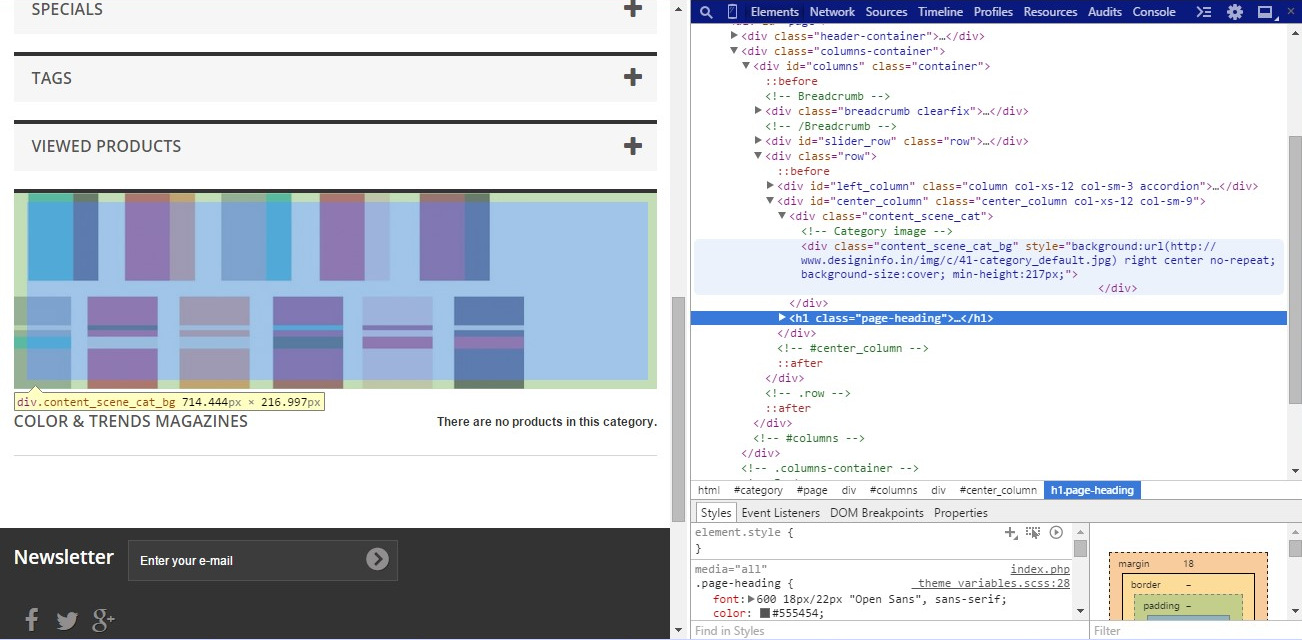Expand the VIEWED PRODUCTS plus icon
This screenshot has height=640, width=1302.
tap(632, 146)
